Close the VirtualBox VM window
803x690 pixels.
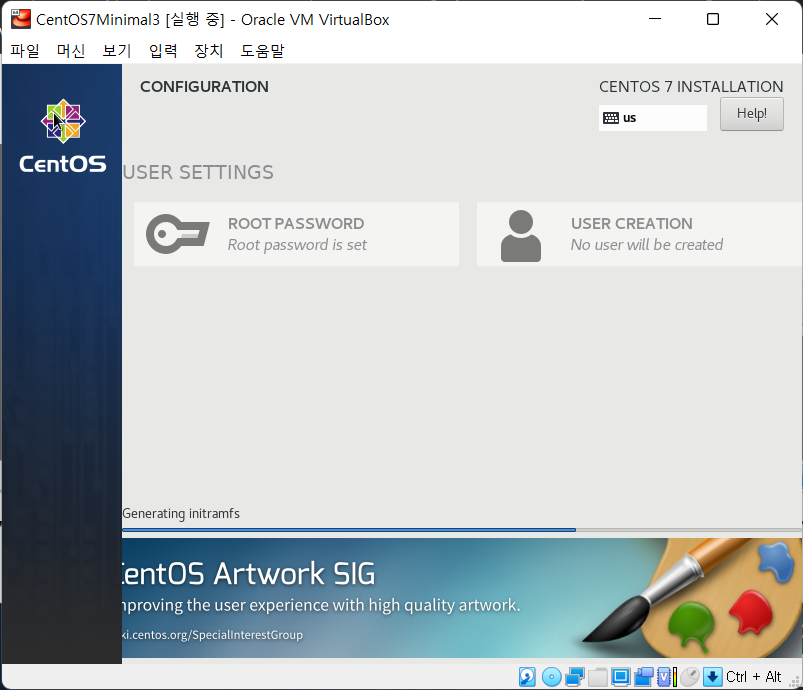(772, 19)
